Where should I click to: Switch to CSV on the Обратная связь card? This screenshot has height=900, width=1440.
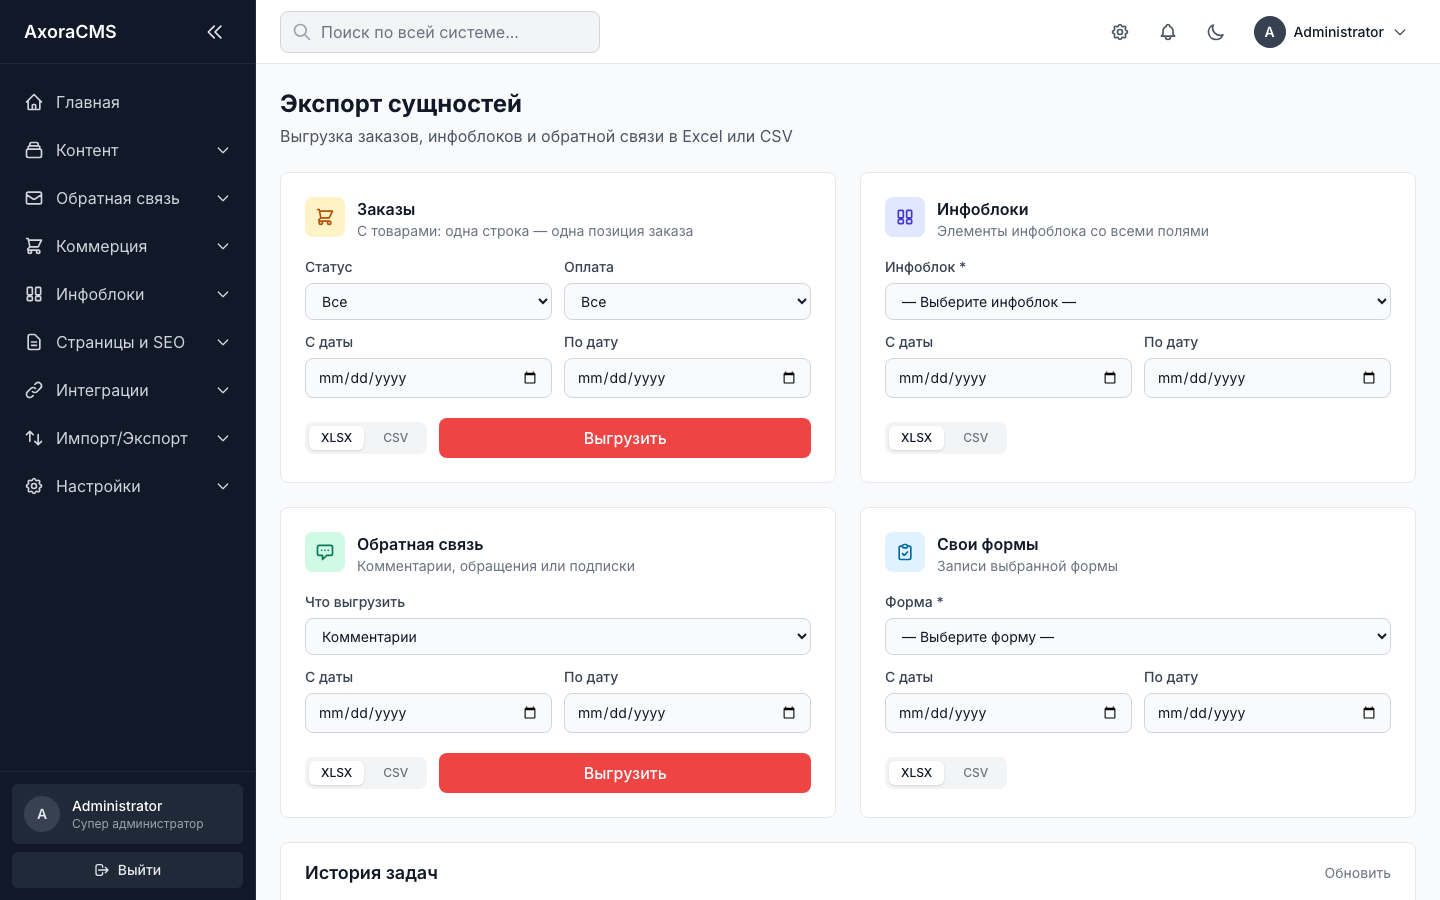(396, 773)
